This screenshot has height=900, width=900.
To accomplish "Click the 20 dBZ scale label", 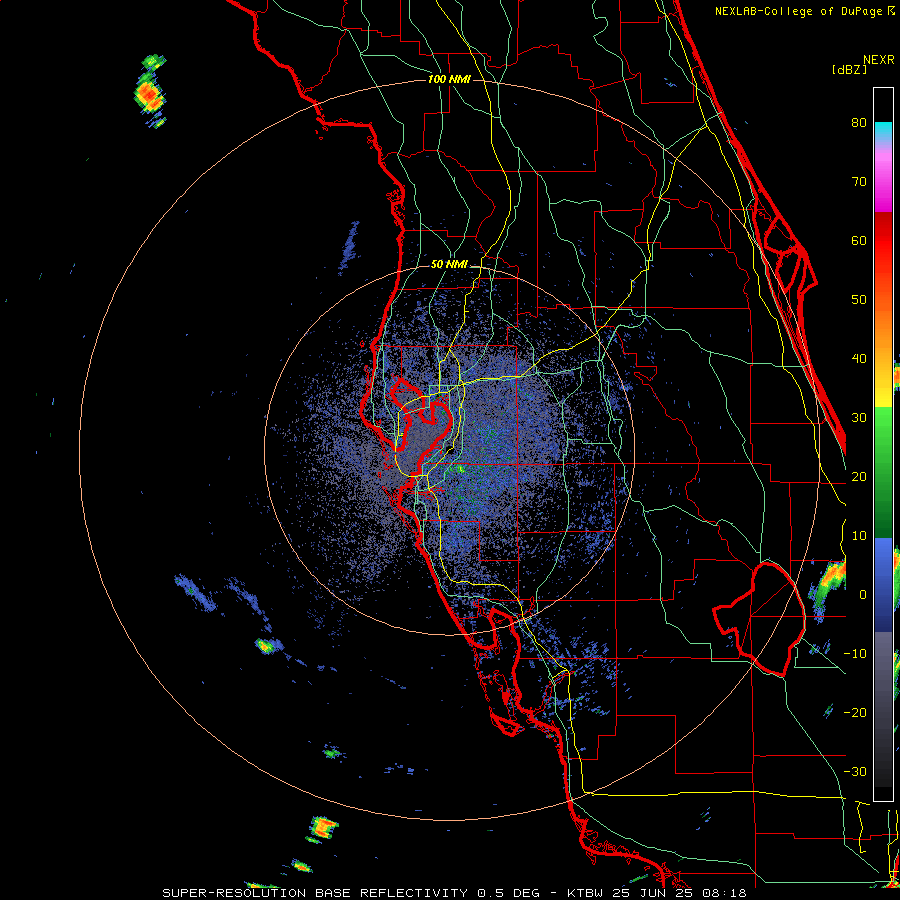I will point(859,477).
